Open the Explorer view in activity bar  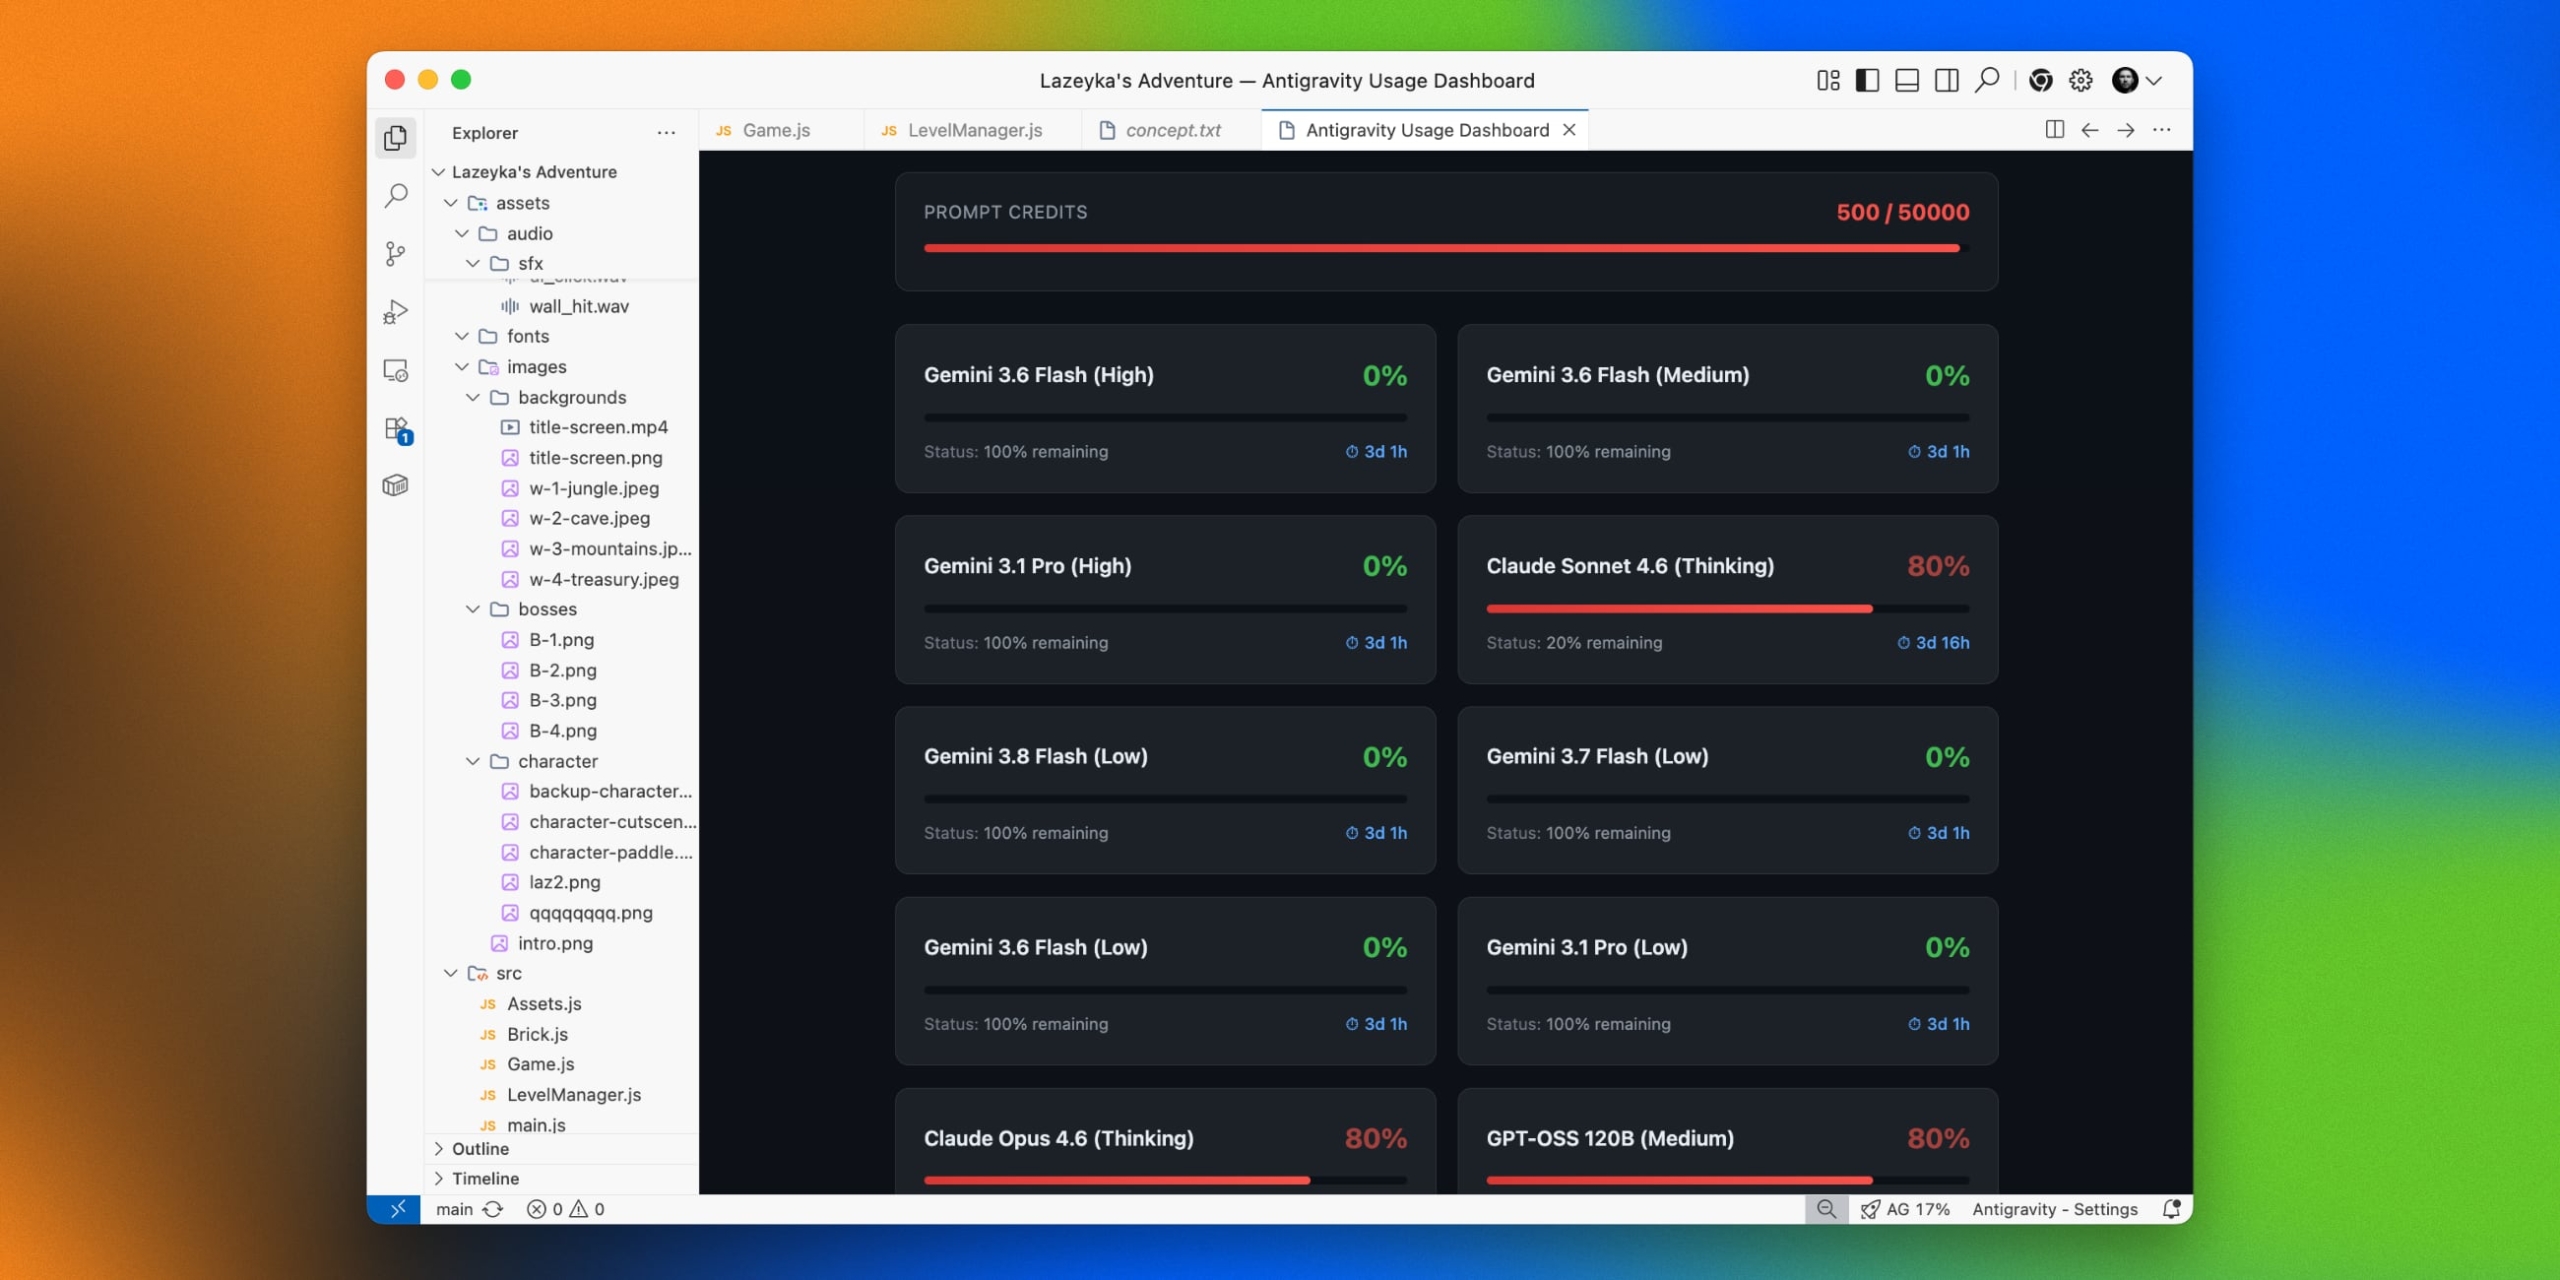pyautogui.click(x=396, y=138)
